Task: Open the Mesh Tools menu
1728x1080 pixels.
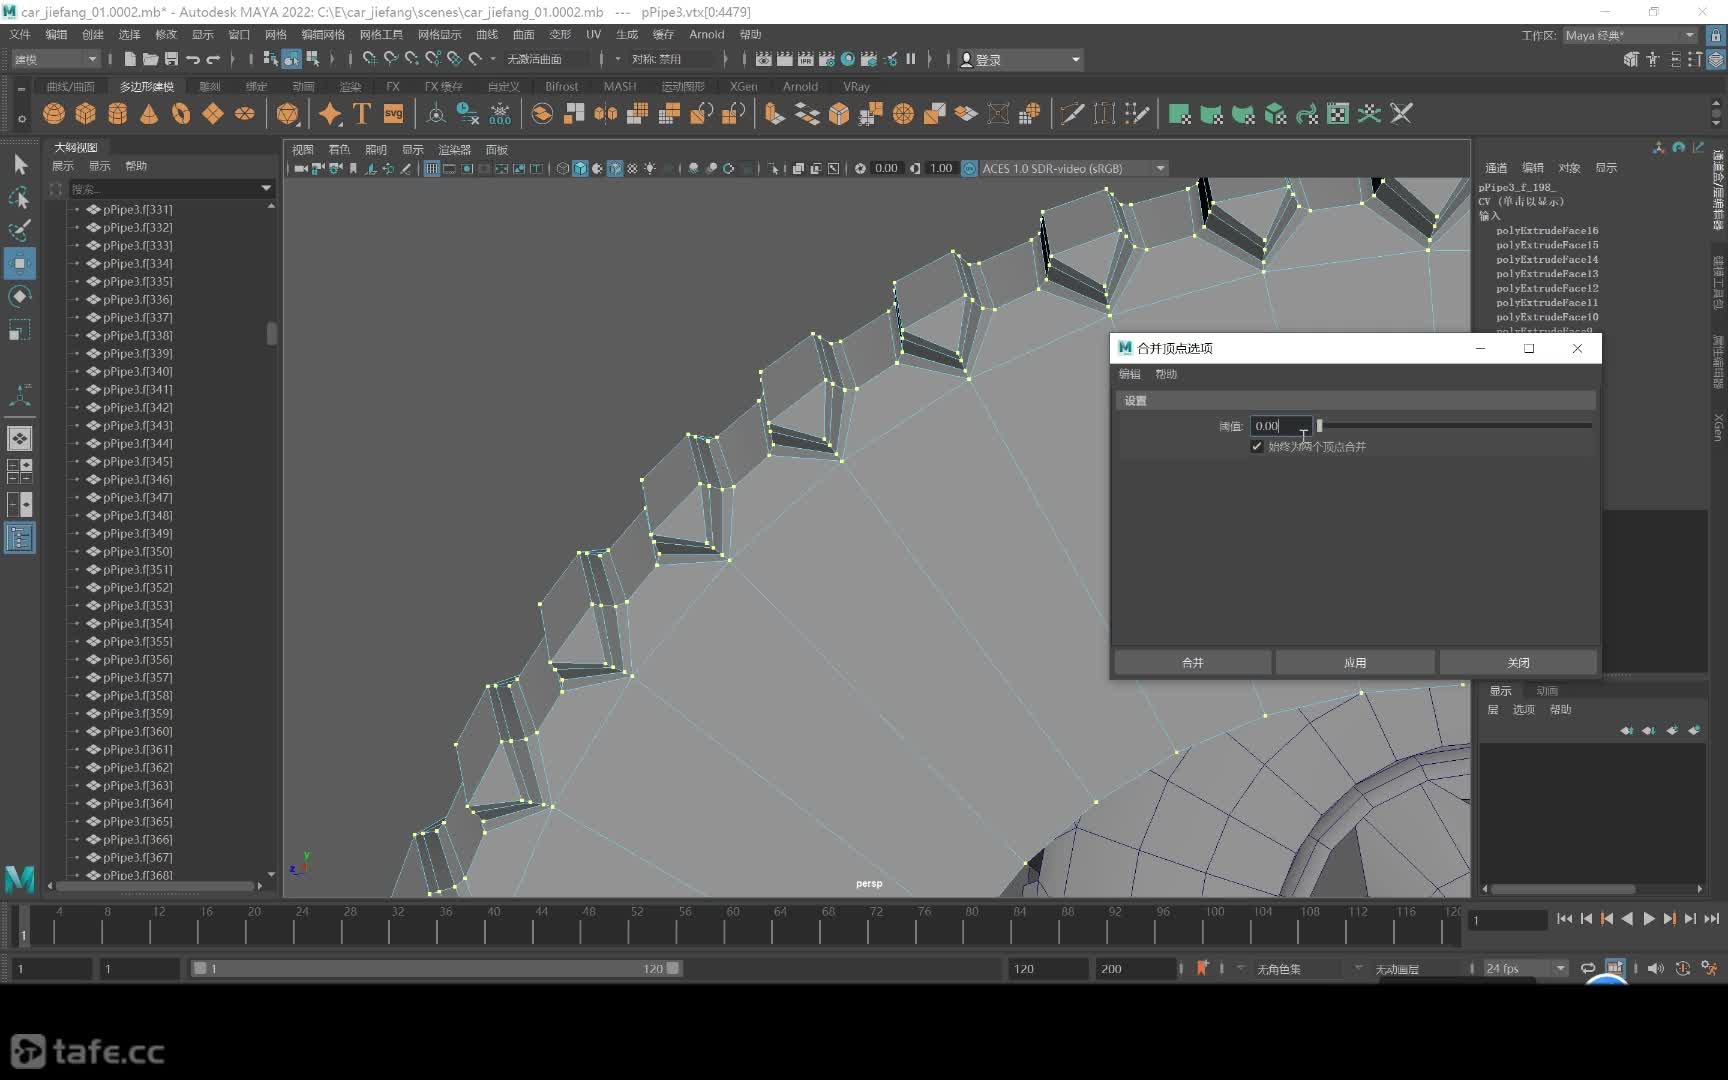Action: click(381, 34)
